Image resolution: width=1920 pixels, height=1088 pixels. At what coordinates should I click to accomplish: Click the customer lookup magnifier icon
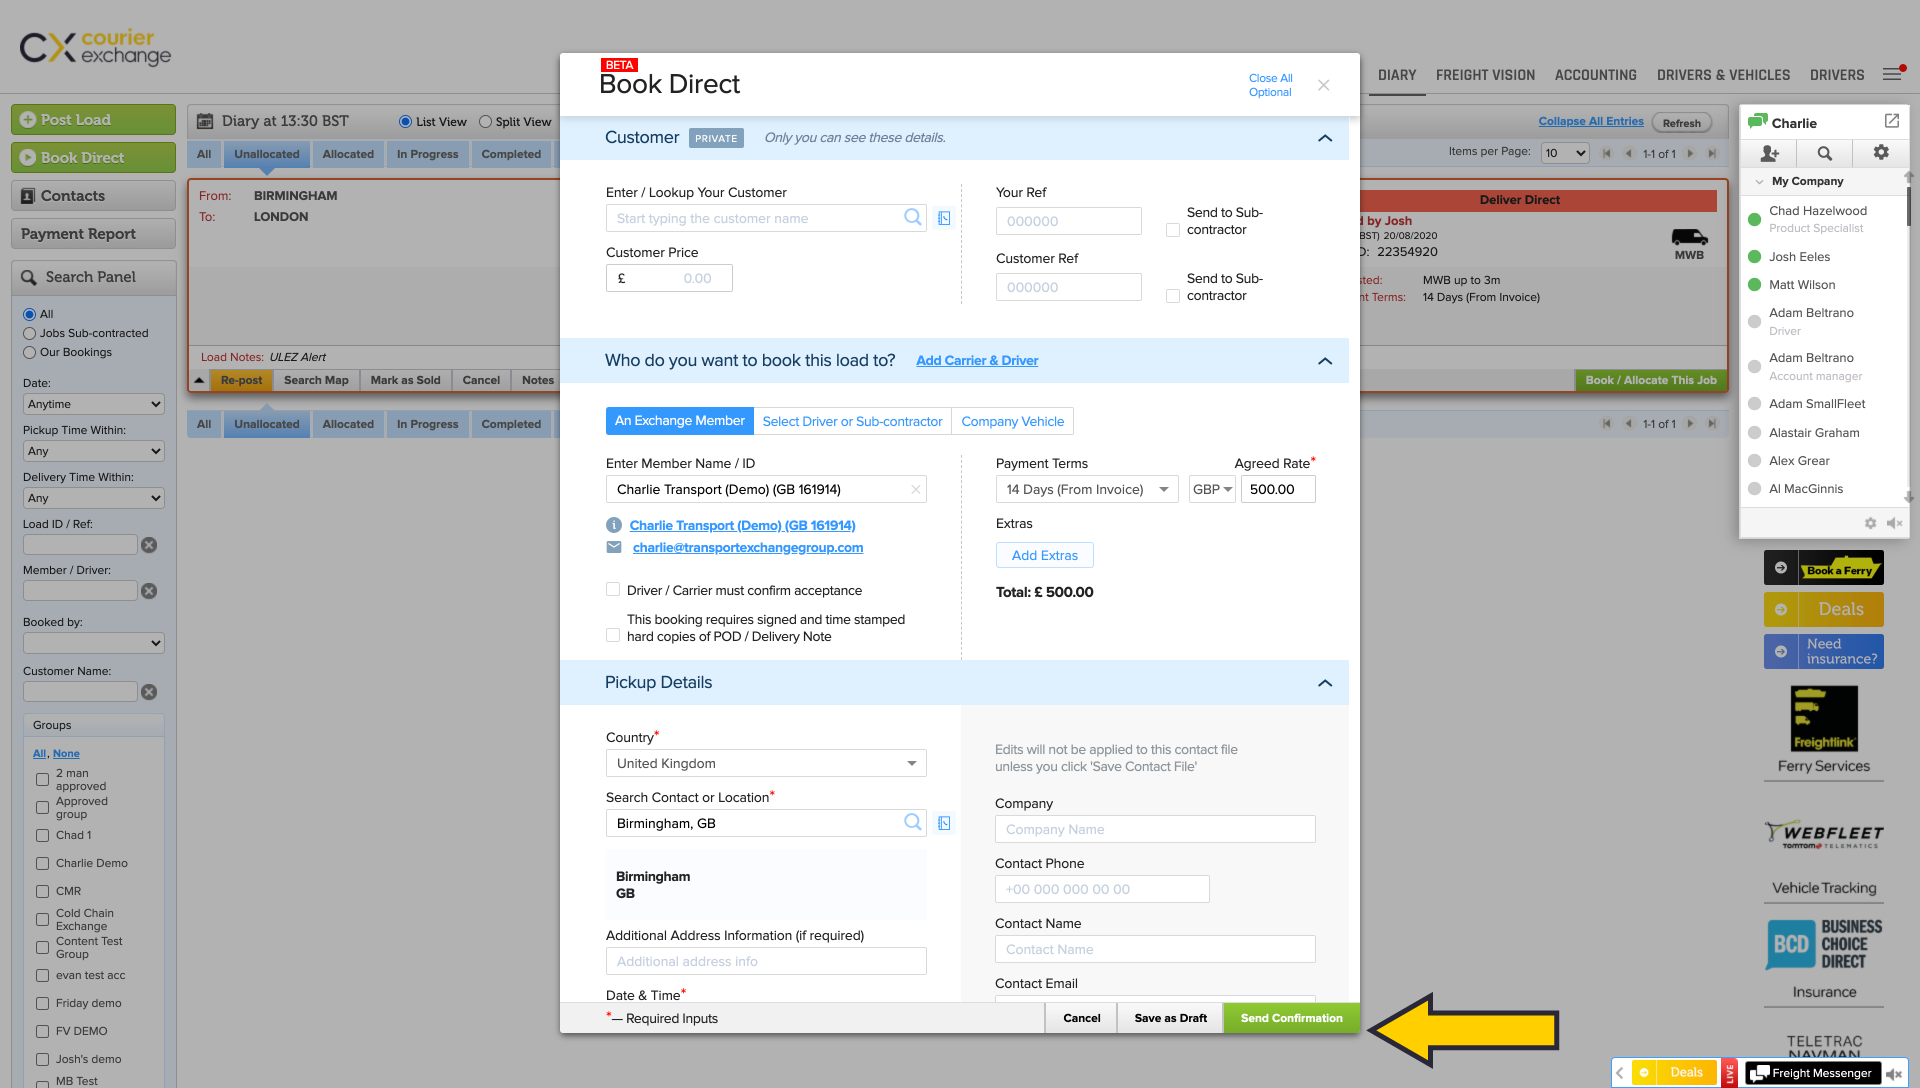(x=912, y=217)
